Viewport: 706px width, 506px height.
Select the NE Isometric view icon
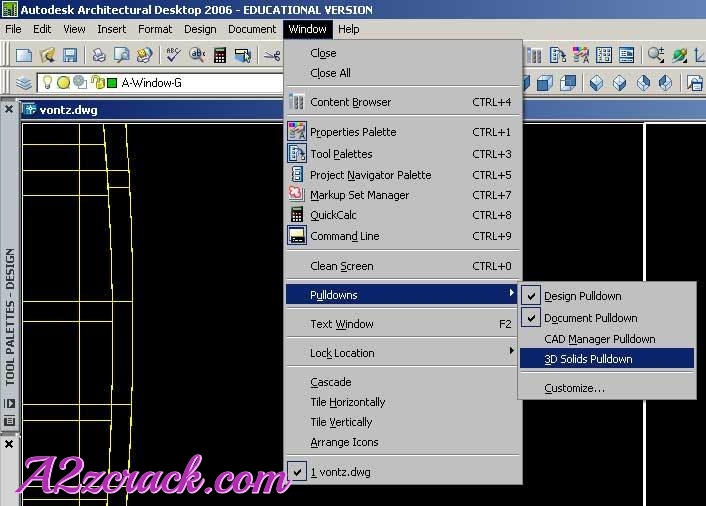coord(643,83)
